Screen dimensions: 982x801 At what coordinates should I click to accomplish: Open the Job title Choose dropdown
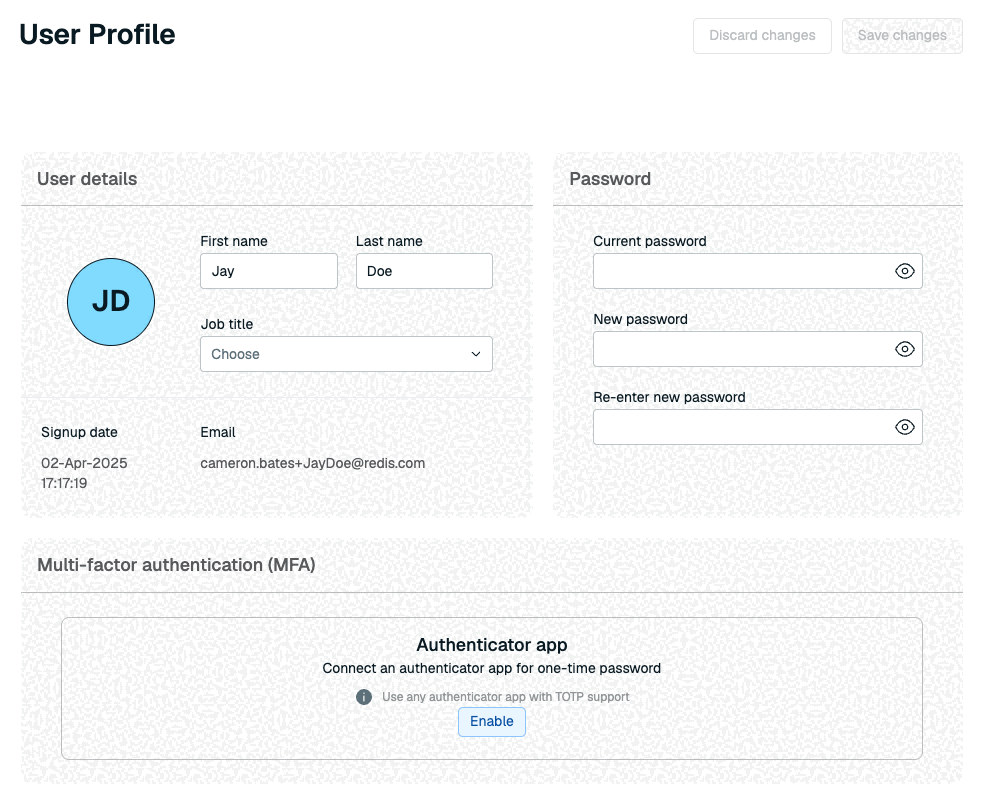346,354
